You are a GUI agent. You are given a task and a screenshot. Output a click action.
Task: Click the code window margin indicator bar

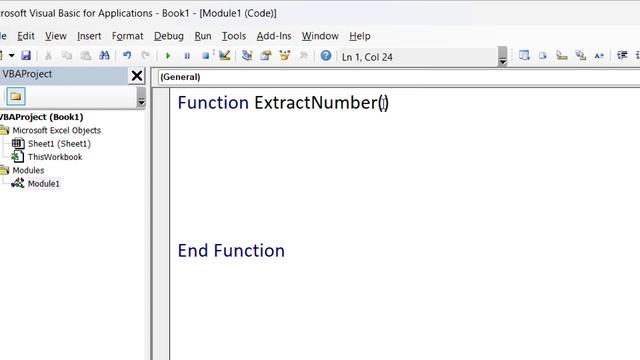(x=162, y=224)
